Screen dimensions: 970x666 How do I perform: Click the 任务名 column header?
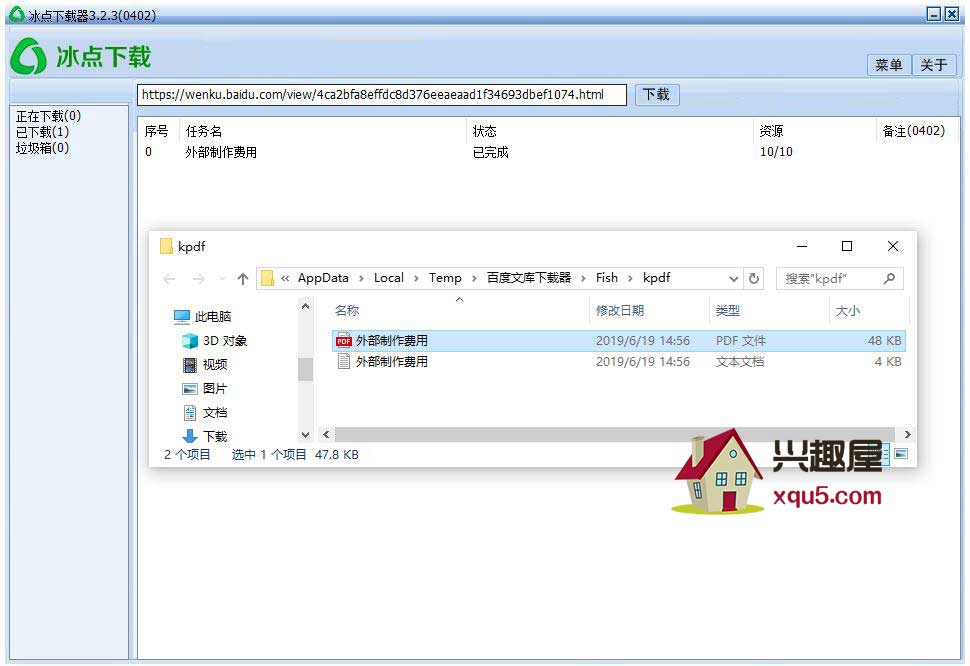[204, 131]
